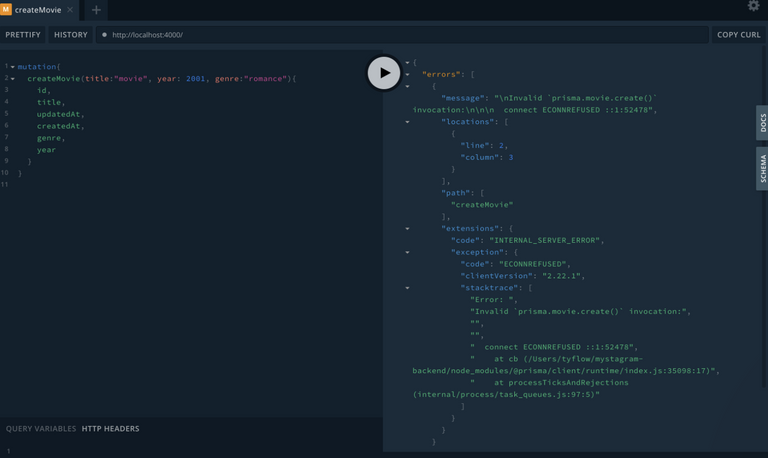The height and width of the screenshot is (458, 768).
Task: Open the SCHEMA side tab
Action: click(763, 169)
